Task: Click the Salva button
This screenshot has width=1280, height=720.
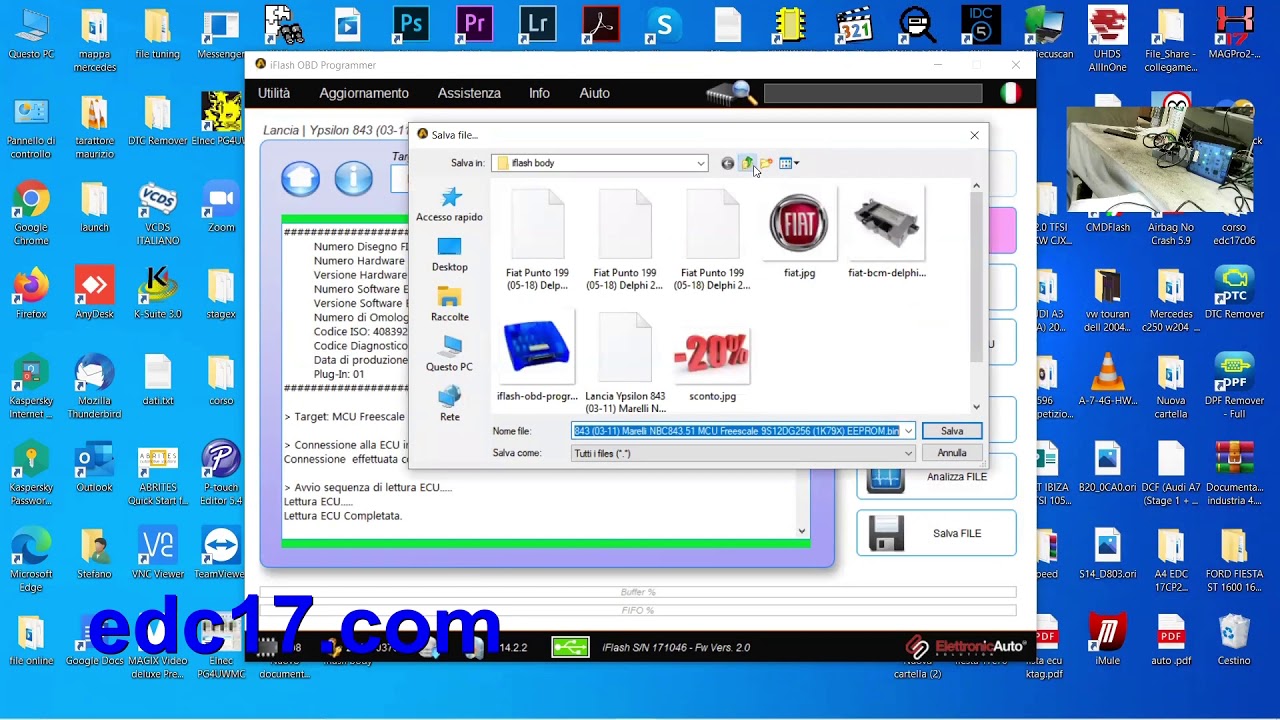Action: tap(951, 431)
